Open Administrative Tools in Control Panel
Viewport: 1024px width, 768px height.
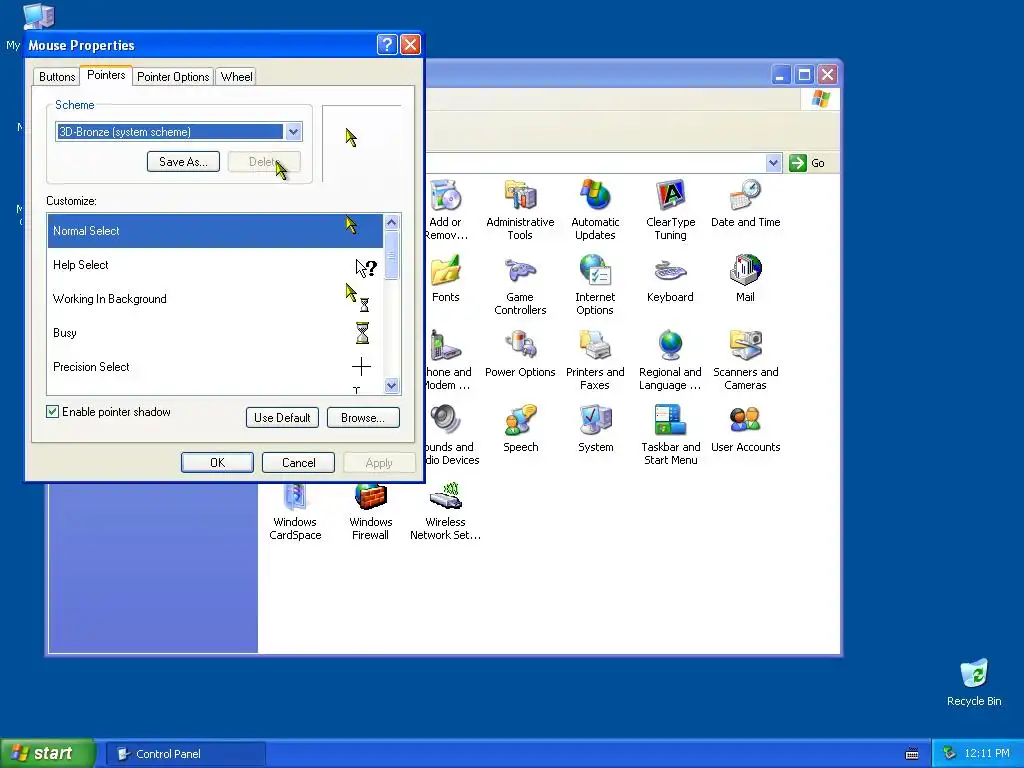coord(520,210)
